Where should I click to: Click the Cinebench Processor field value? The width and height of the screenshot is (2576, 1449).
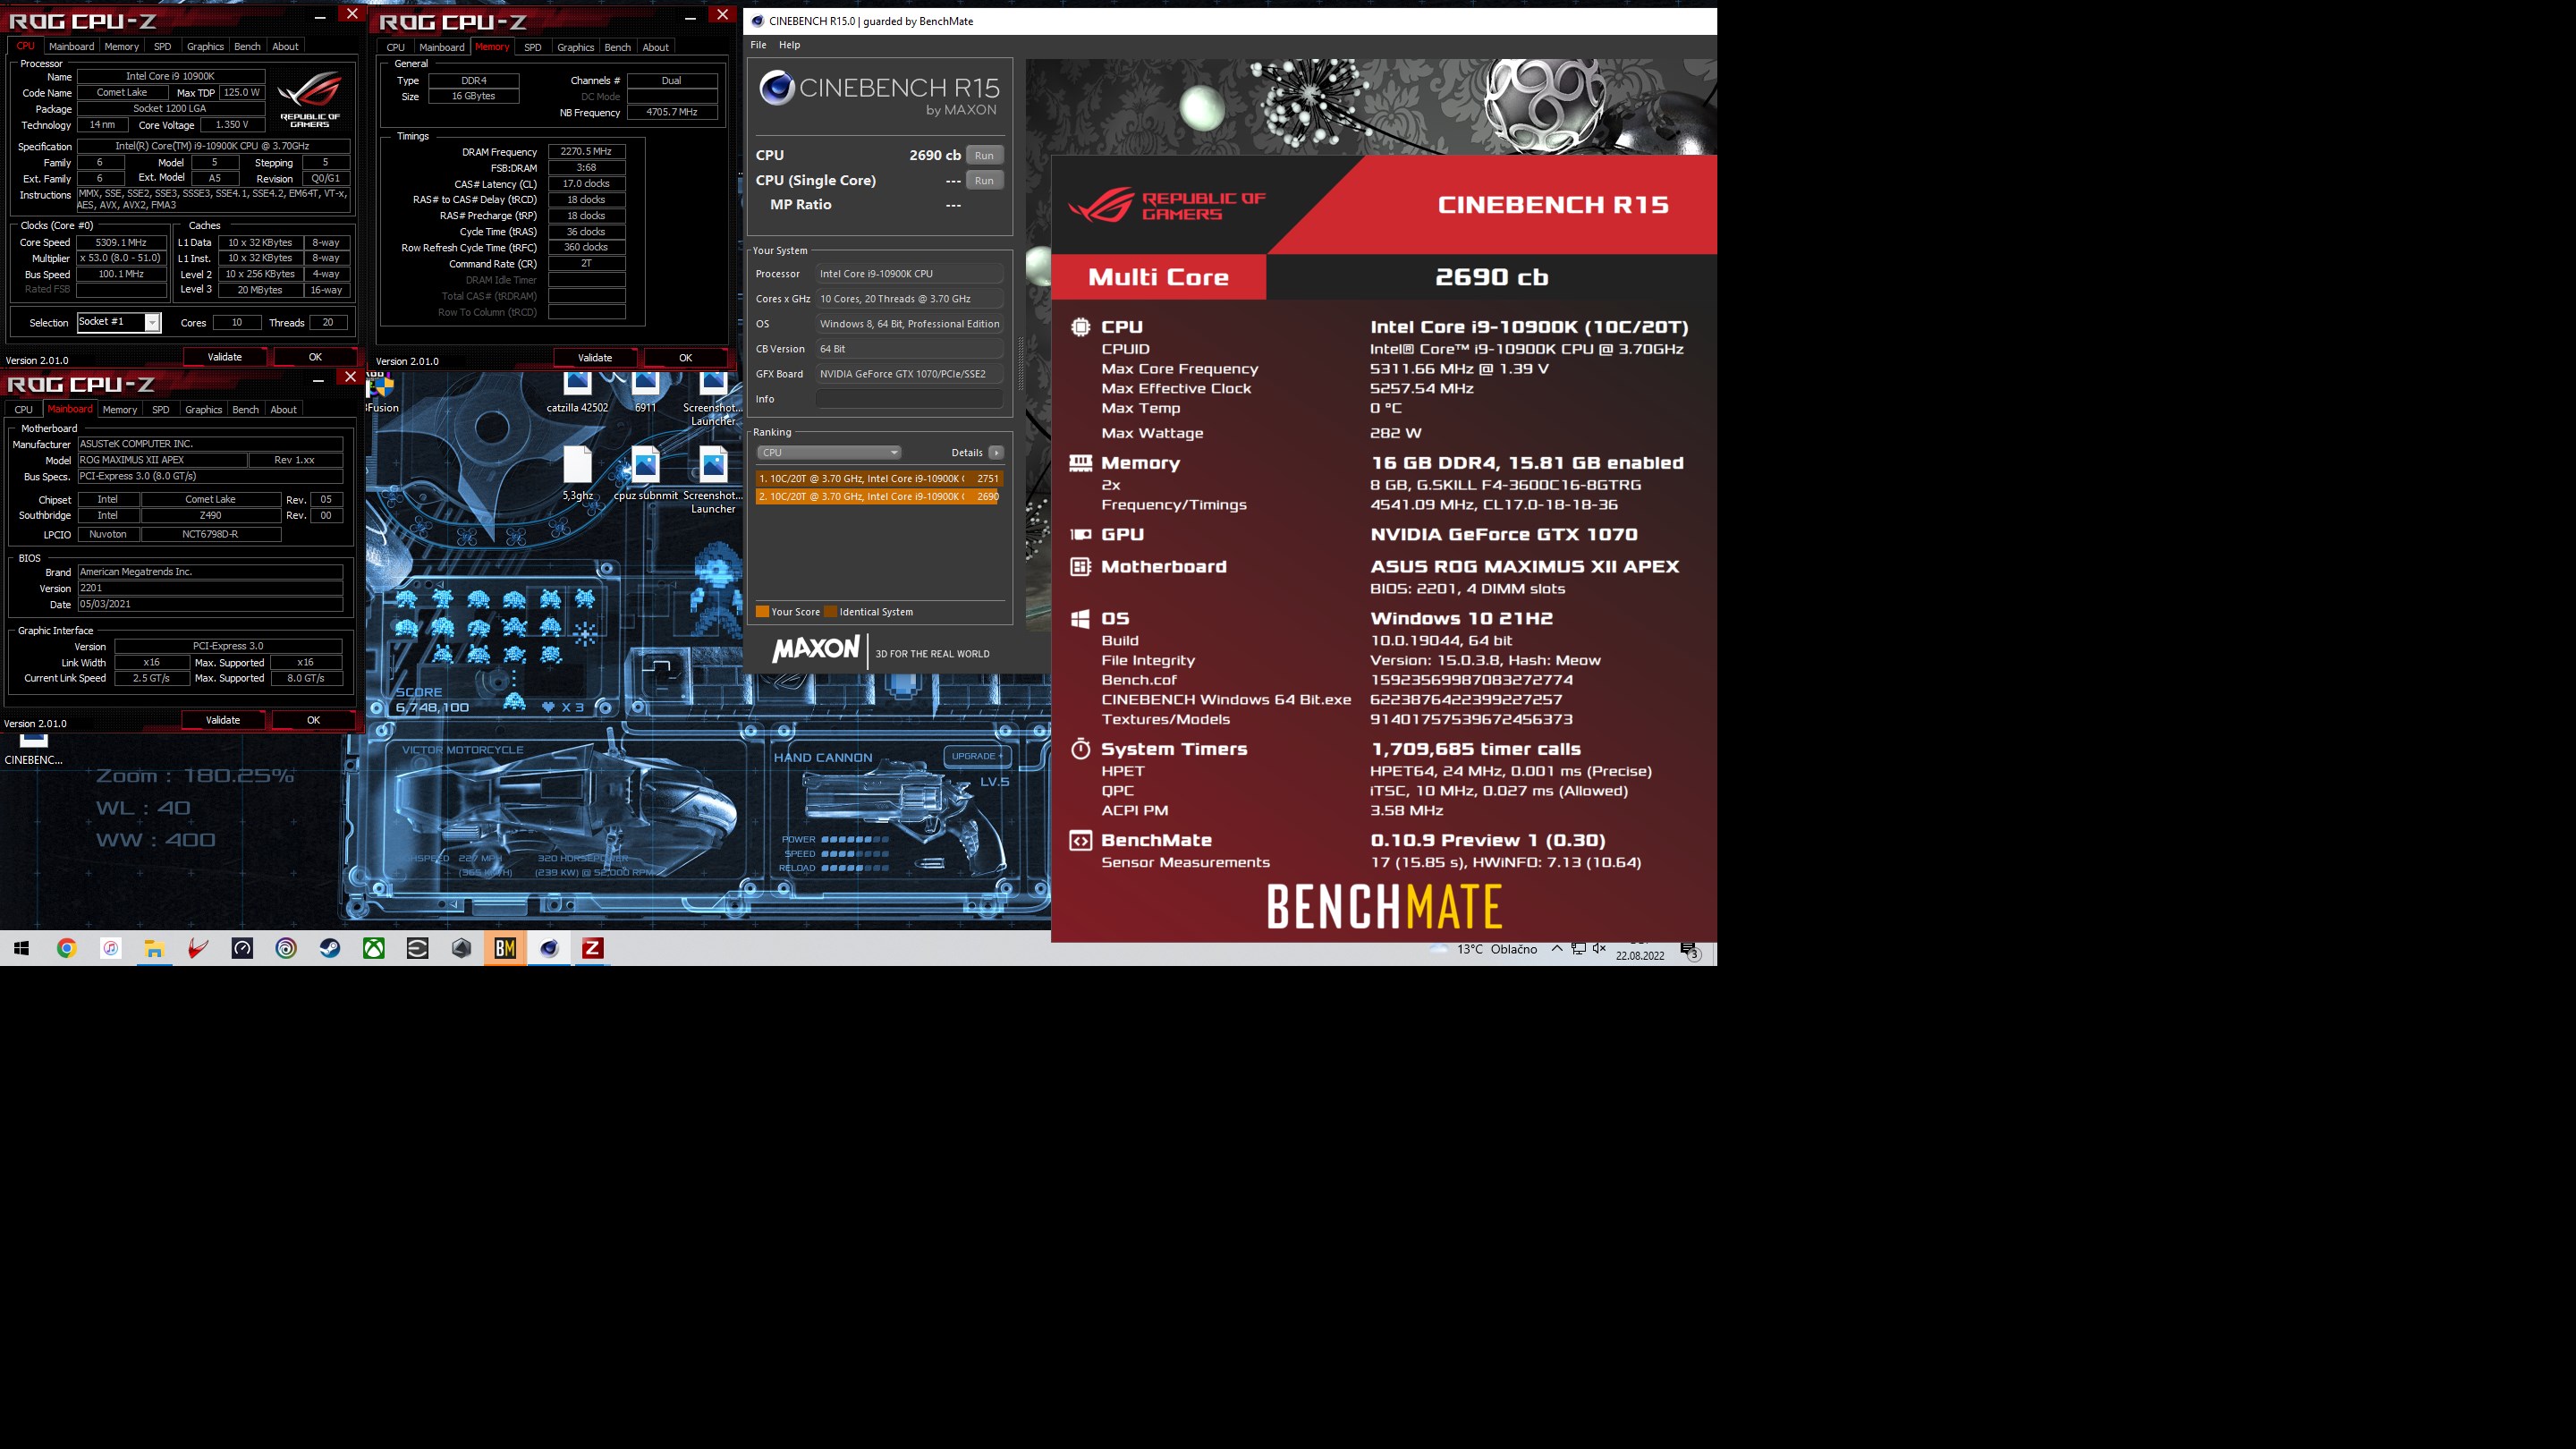[909, 274]
